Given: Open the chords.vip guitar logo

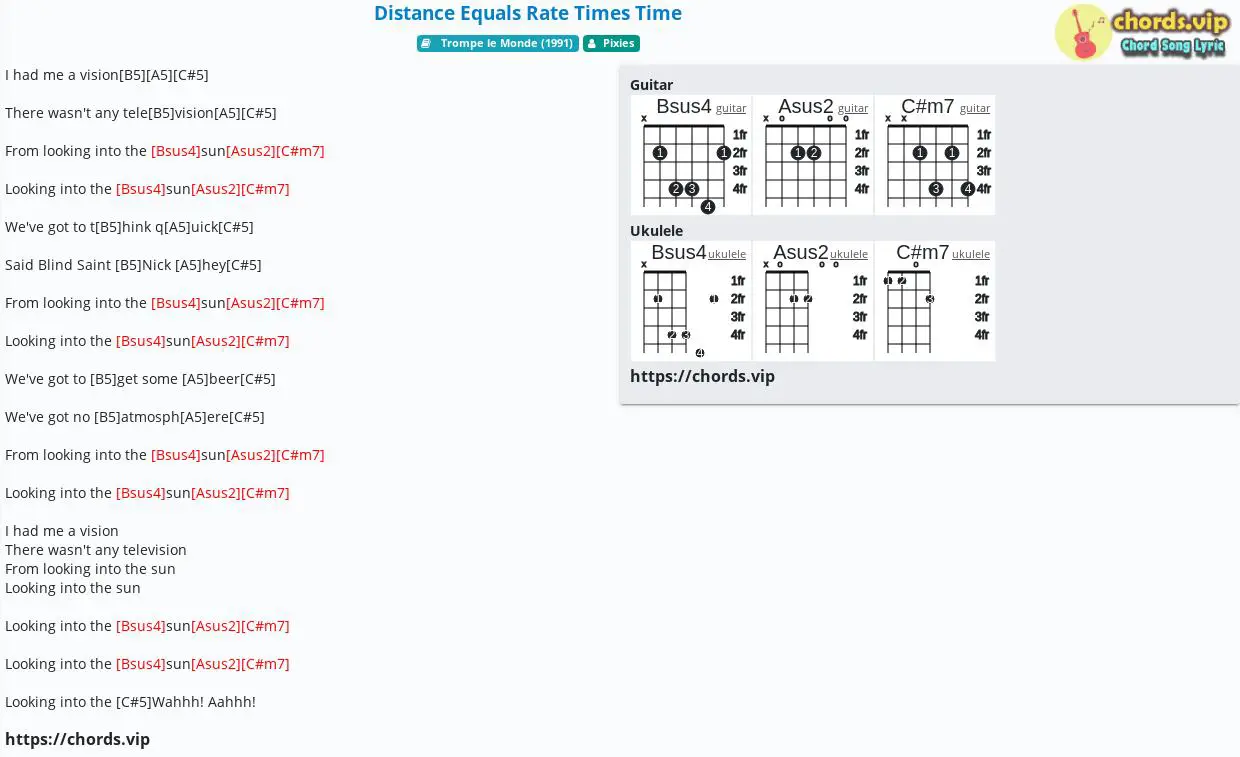Looking at the screenshot, I should coord(1141,32).
